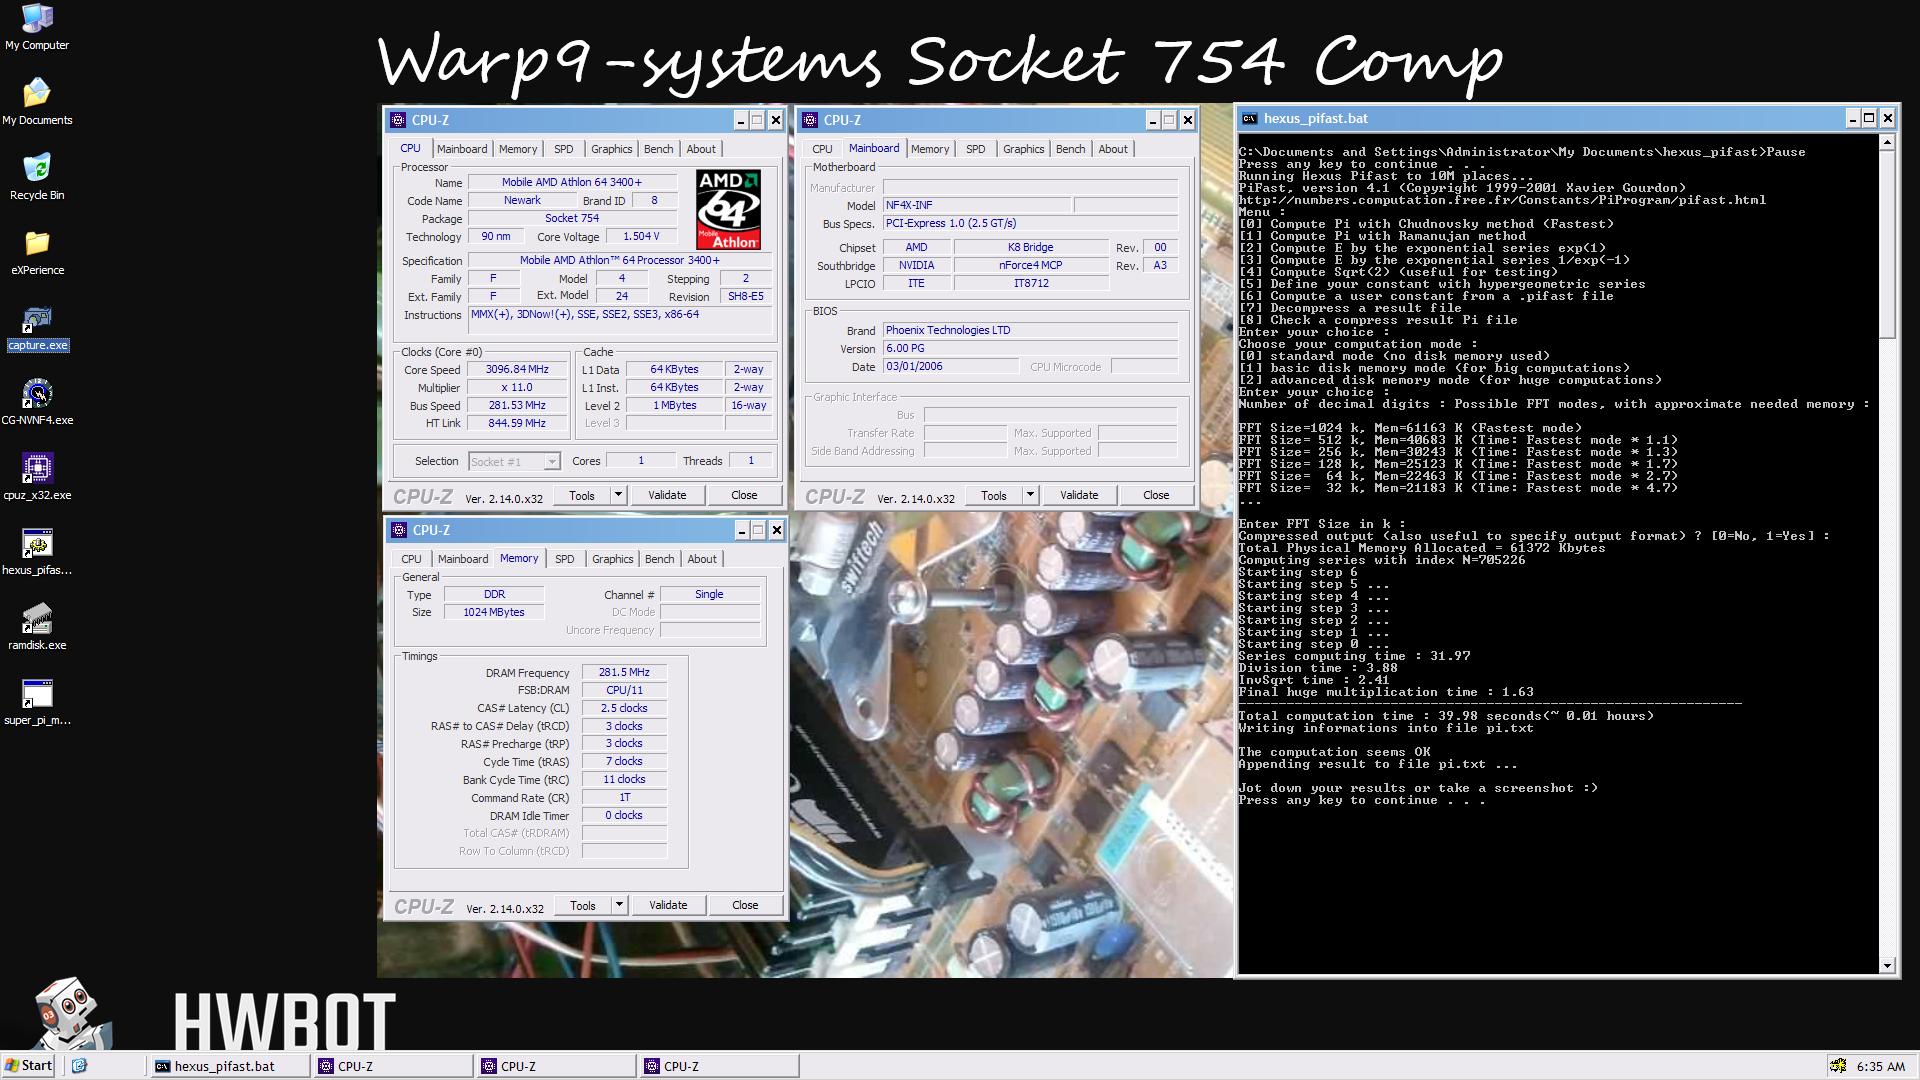
Task: Click the system tray icon beside the clock
Action: click(1838, 1066)
